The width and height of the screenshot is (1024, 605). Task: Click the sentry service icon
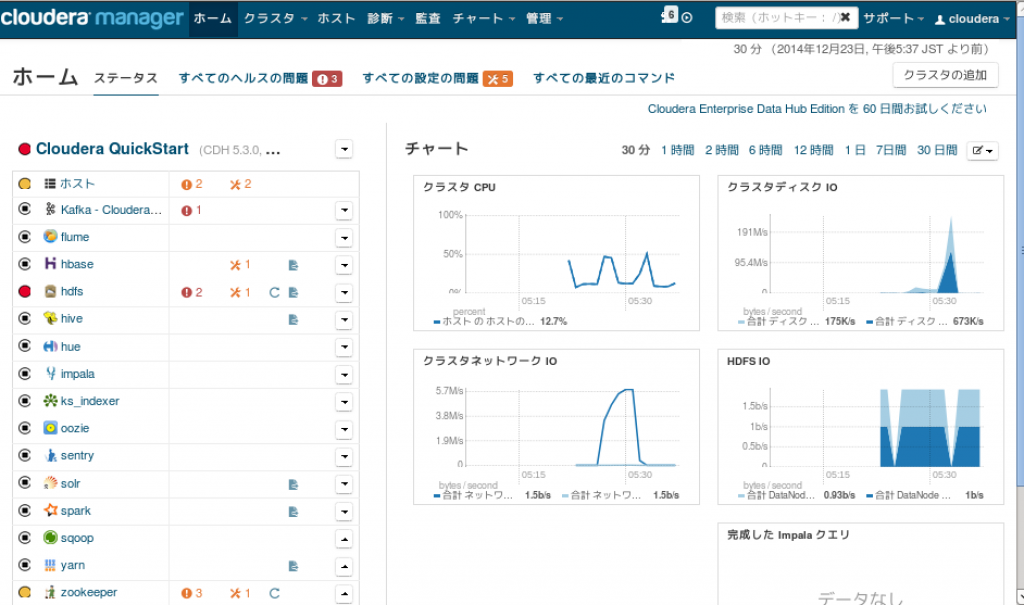(x=50, y=455)
